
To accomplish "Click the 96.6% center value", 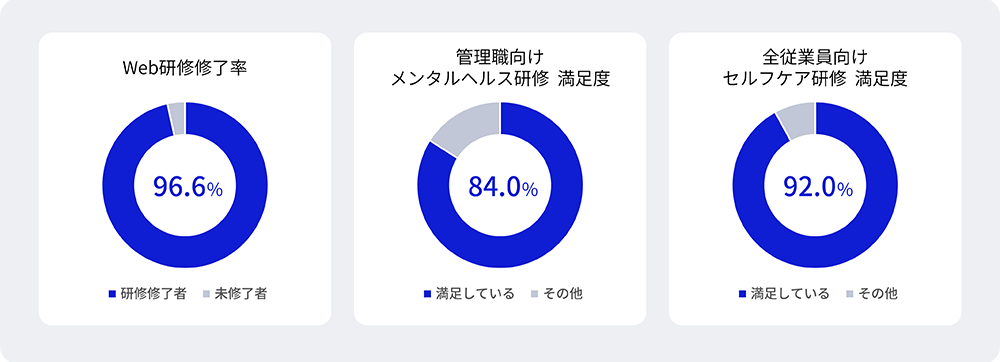I will (x=188, y=186).
